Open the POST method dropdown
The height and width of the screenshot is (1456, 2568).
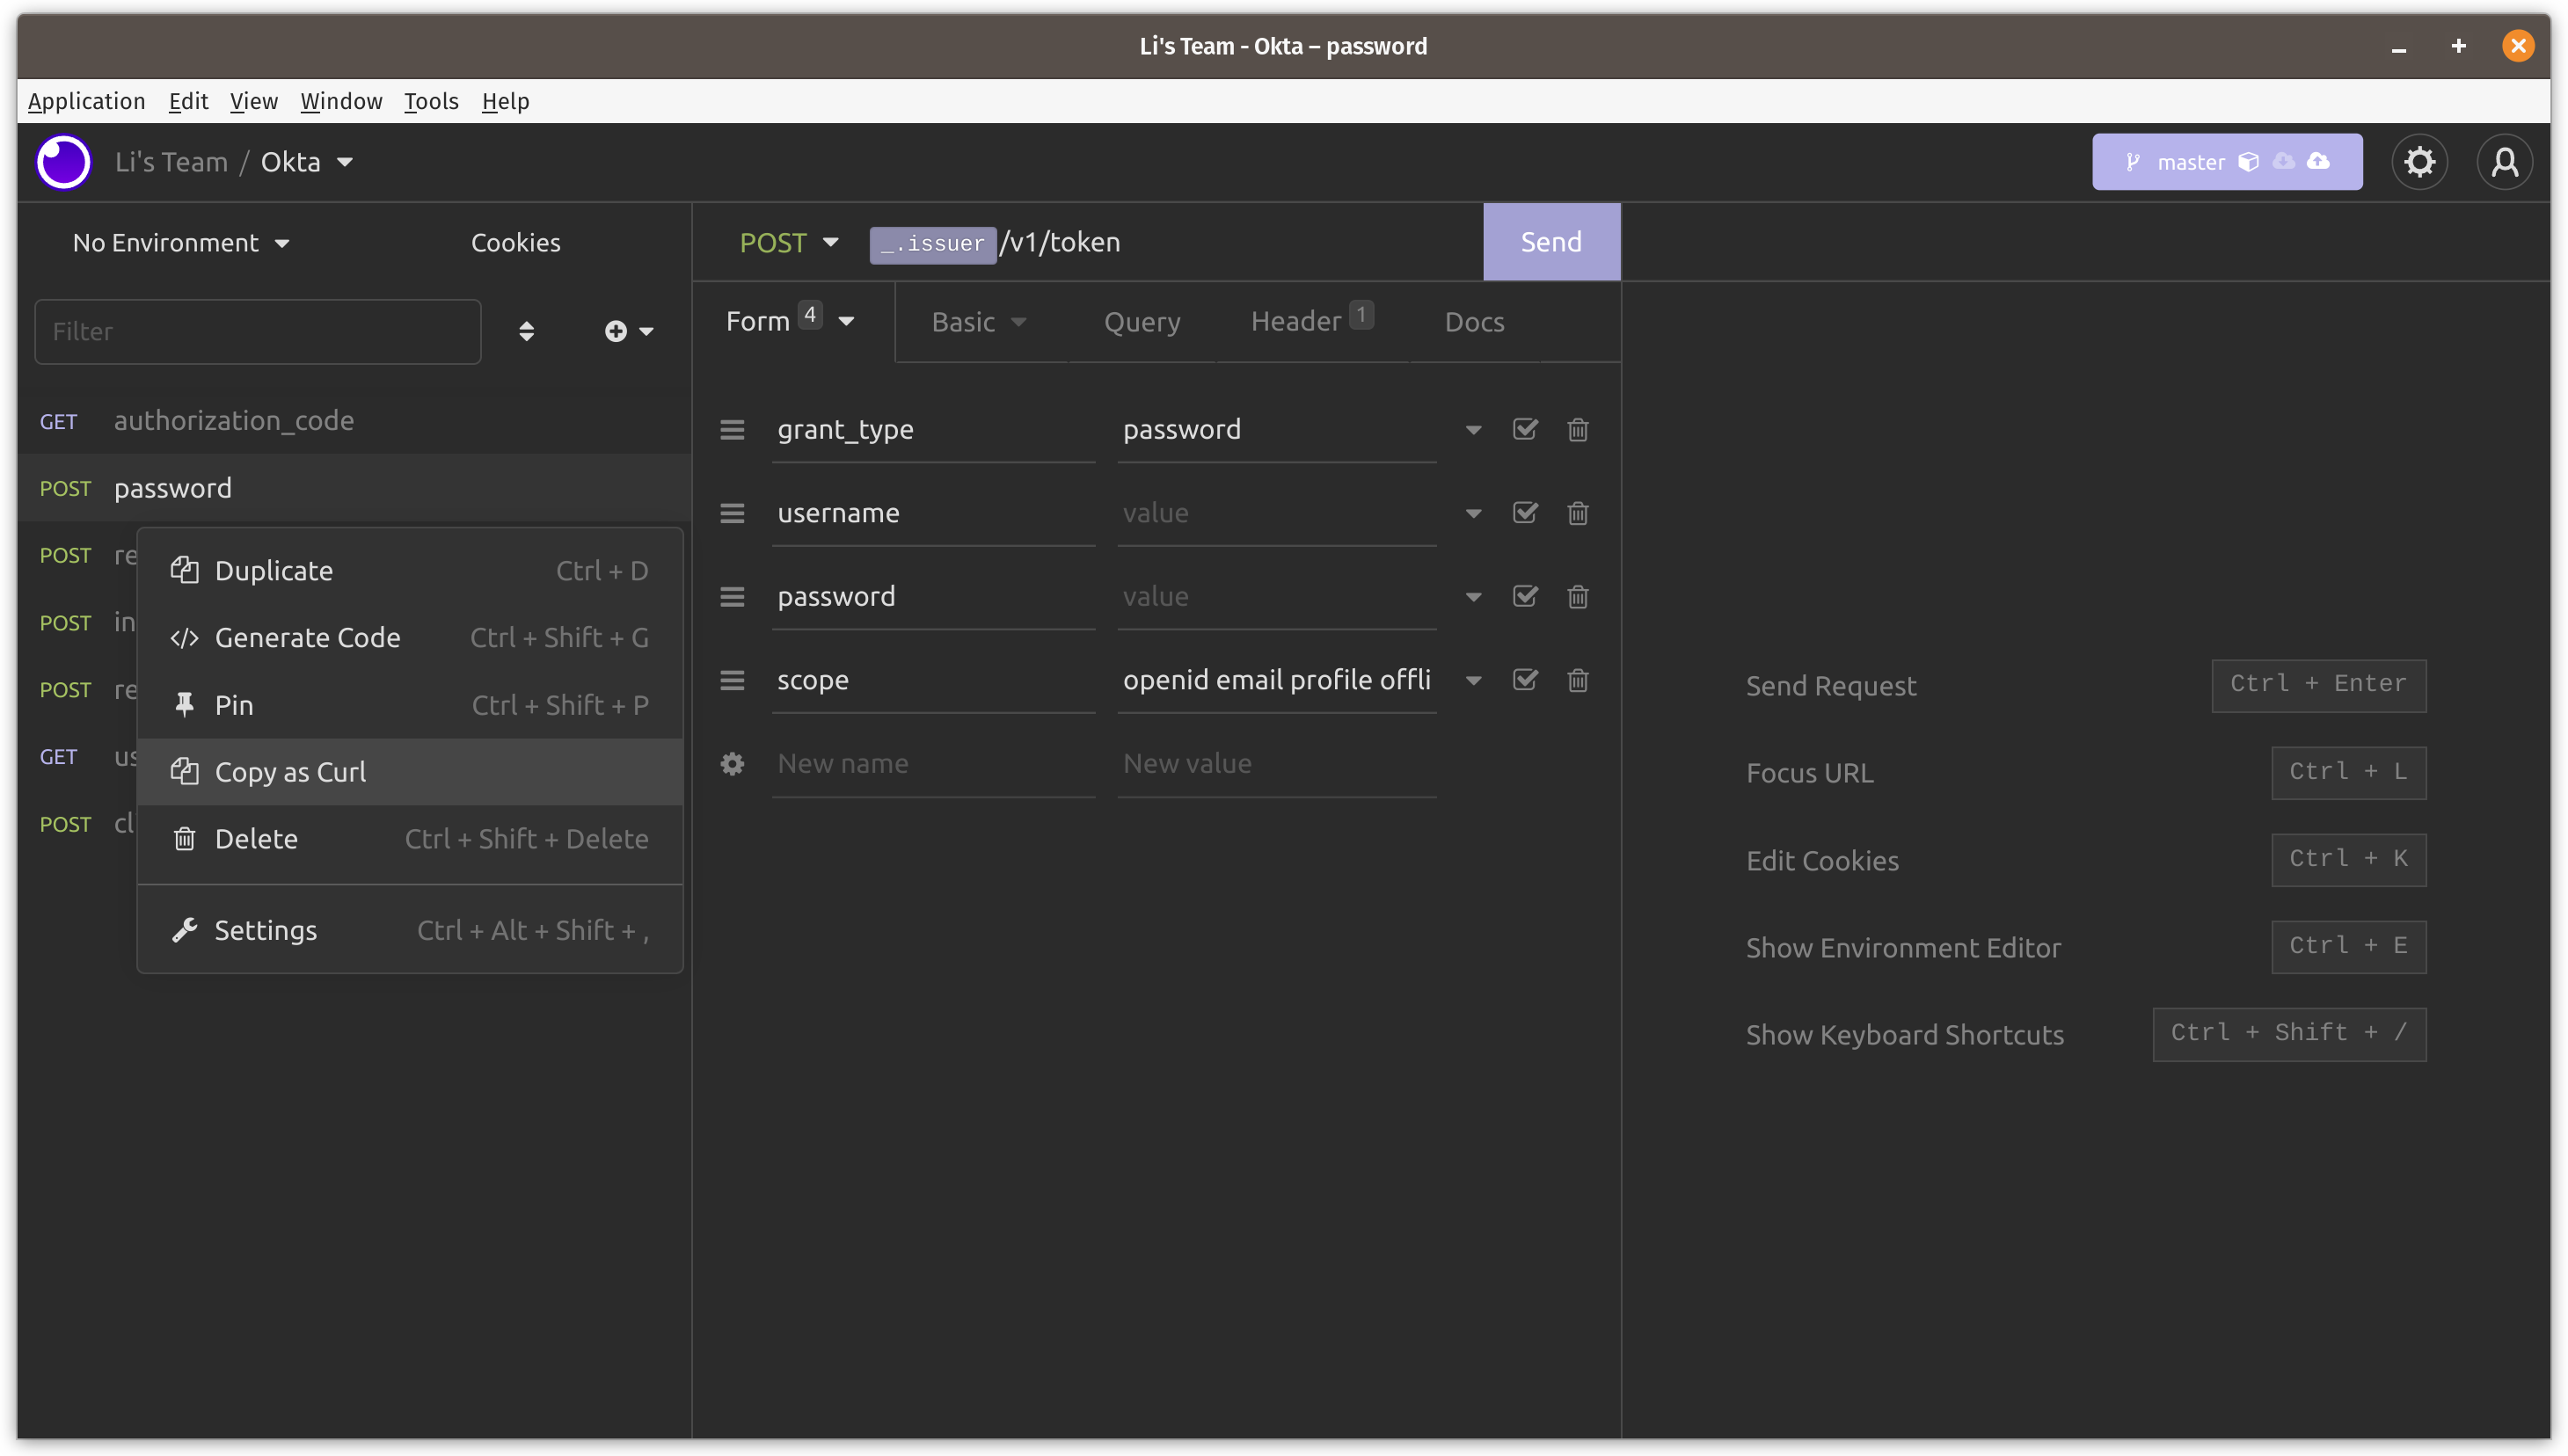788,243
